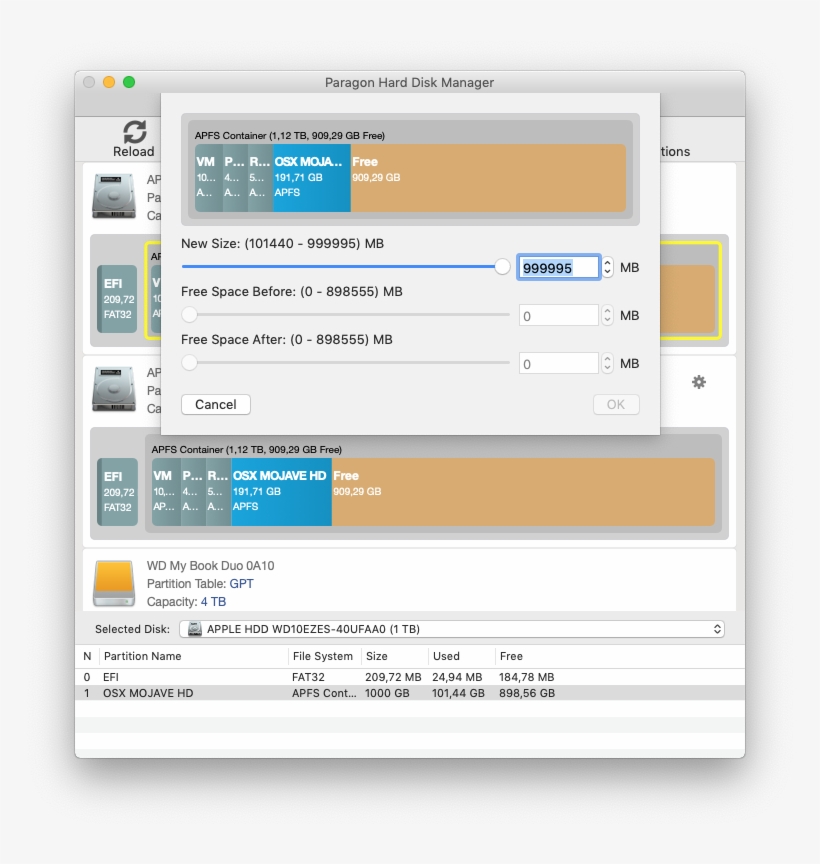820x864 pixels.
Task: Open the Selected Disk dropdown
Action: pyautogui.click(x=452, y=629)
